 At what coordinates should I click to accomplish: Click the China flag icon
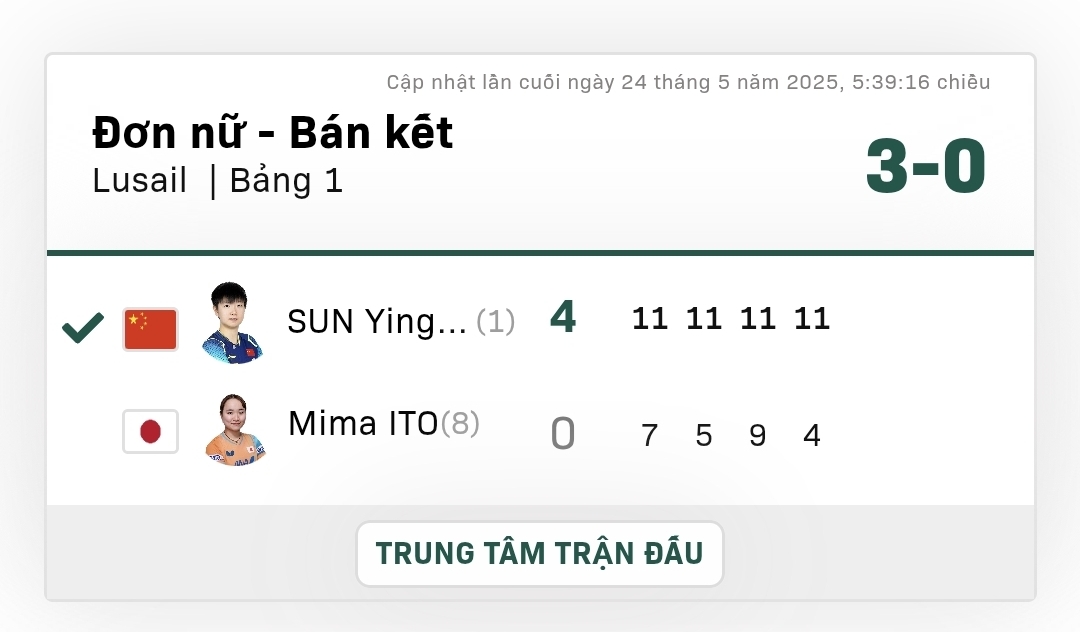150,329
